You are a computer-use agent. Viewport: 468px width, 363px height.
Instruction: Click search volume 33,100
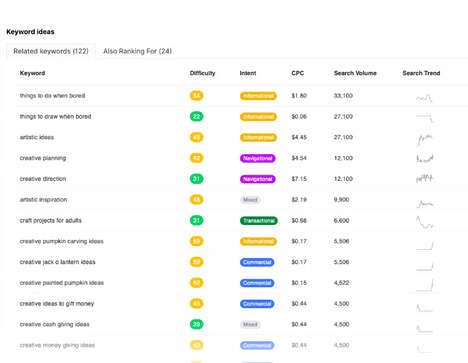343,96
